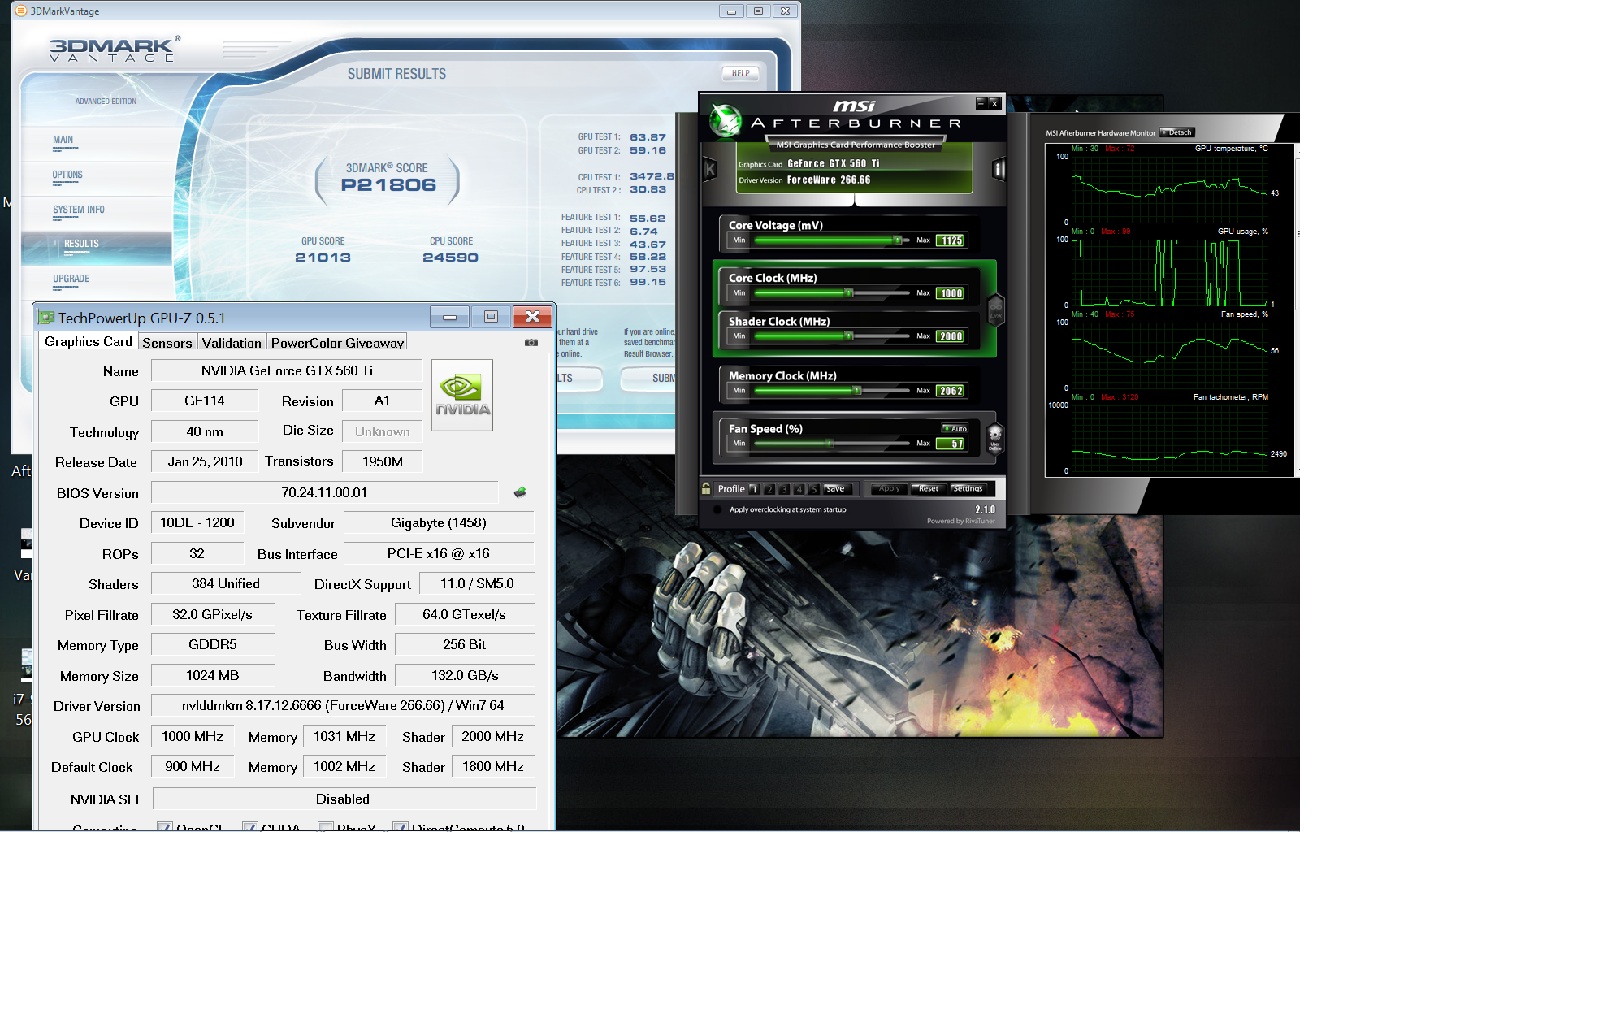The width and height of the screenshot is (1600, 1024).
Task: Toggle apply overclocking at system startup
Action: [x=717, y=510]
